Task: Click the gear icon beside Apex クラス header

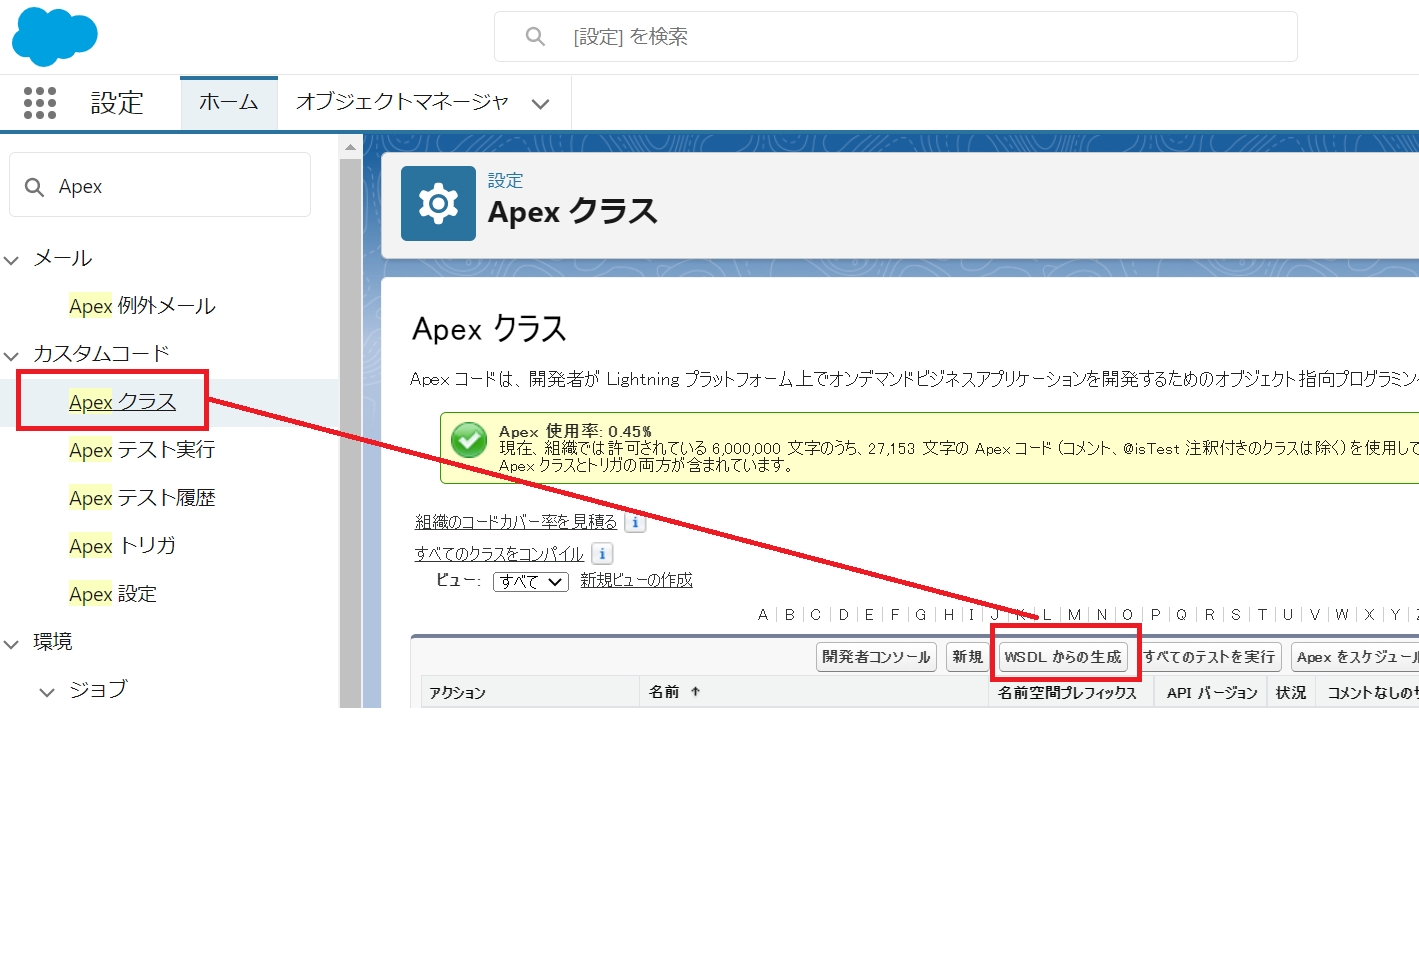Action: (x=438, y=203)
